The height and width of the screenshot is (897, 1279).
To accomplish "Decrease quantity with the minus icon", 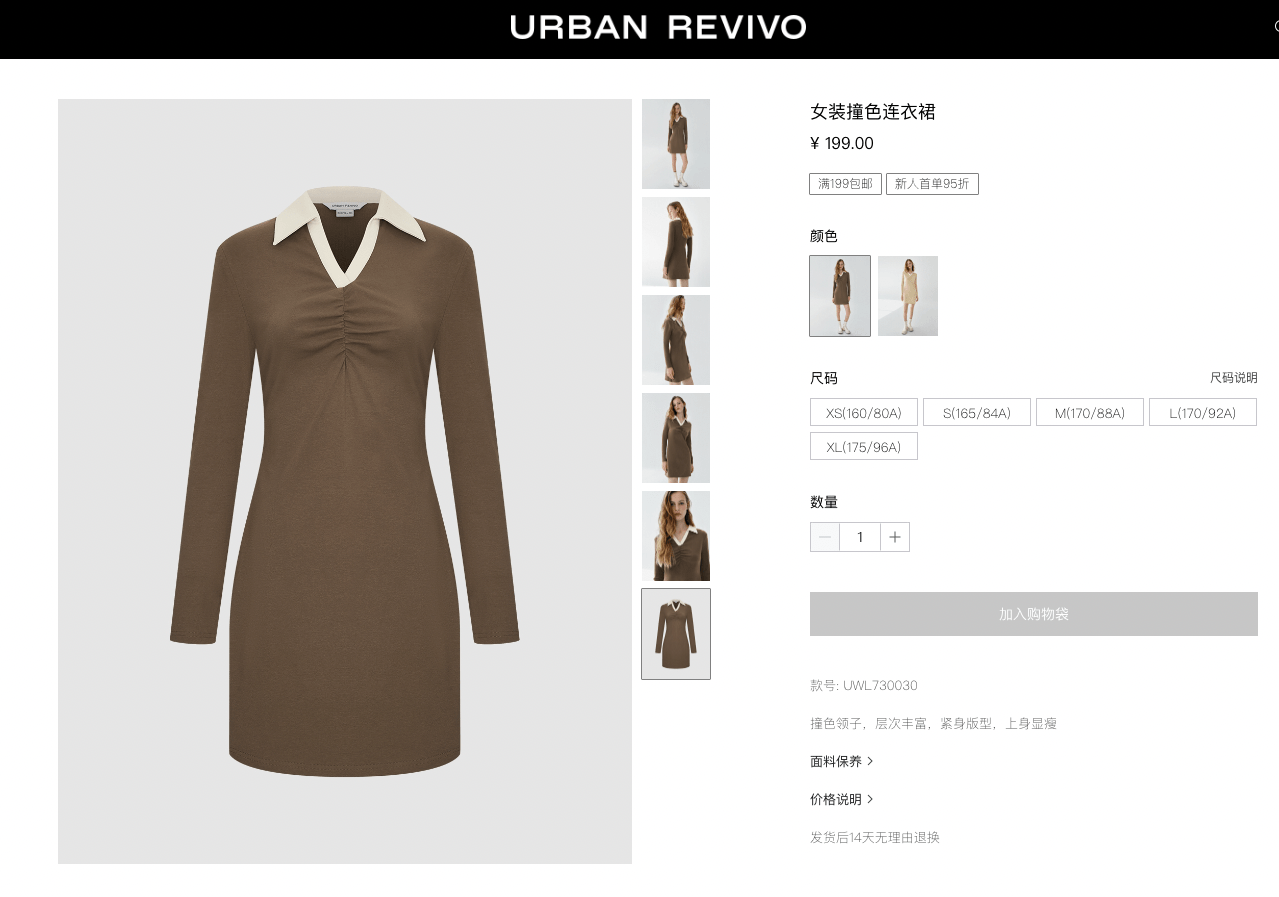I will (x=825, y=537).
